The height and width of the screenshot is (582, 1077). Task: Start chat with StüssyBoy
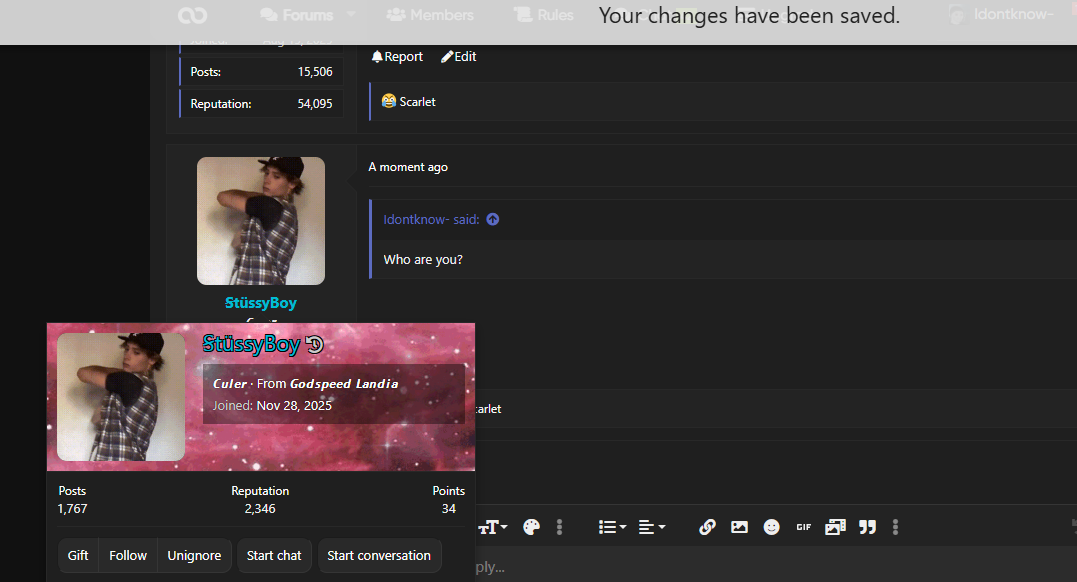coord(274,555)
